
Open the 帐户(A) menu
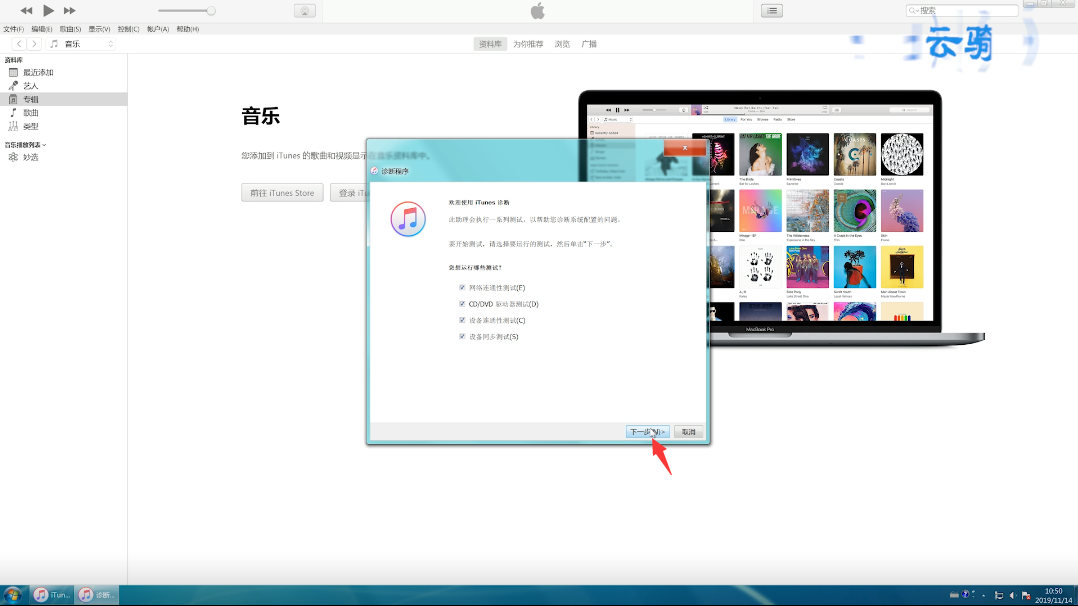point(157,29)
